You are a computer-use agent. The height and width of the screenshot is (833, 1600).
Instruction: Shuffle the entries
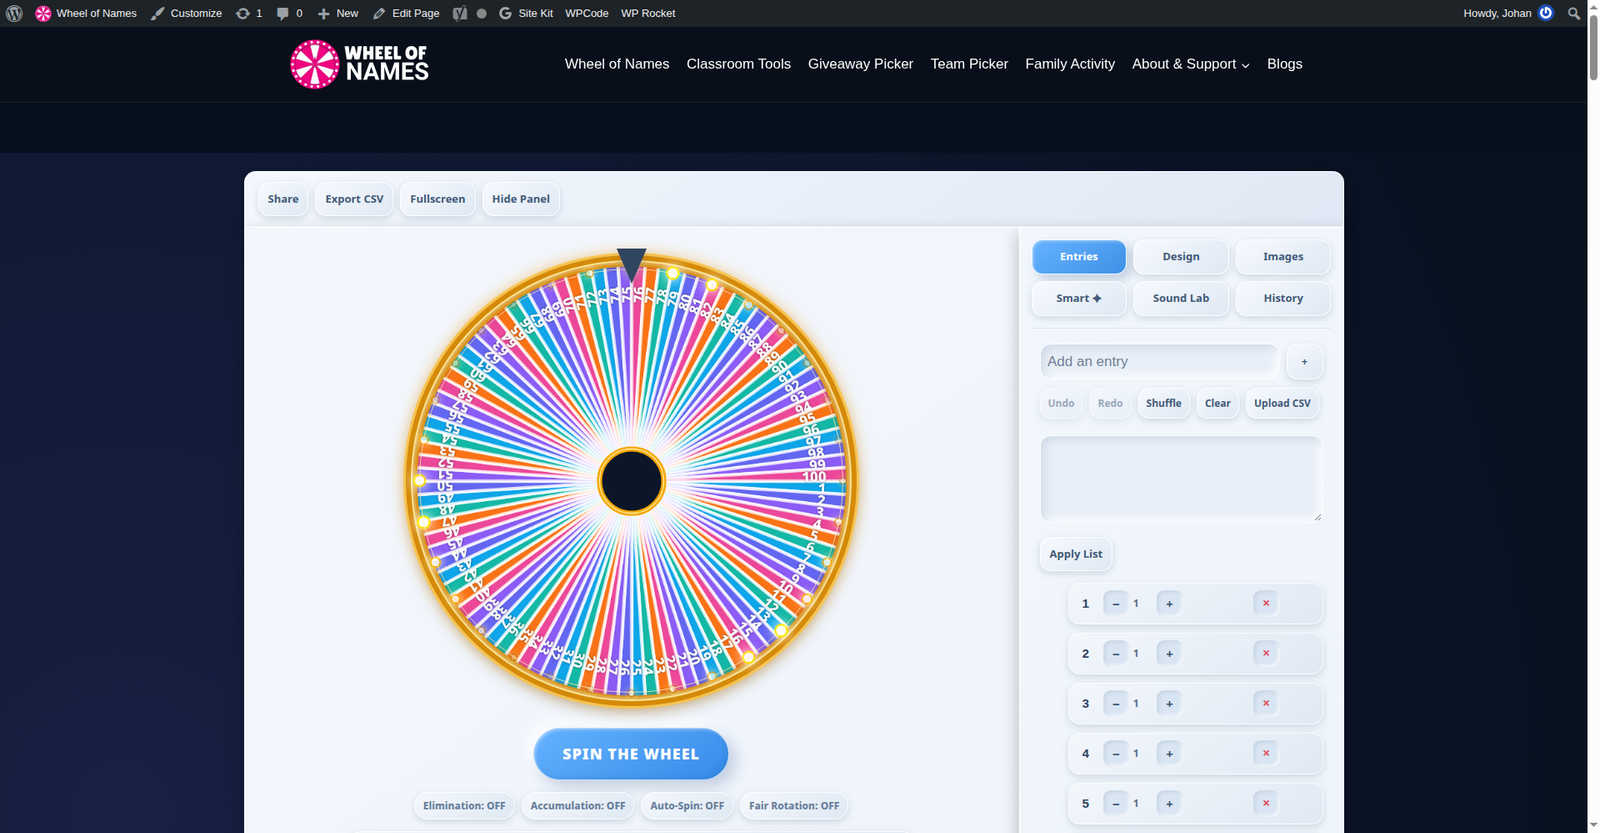coord(1164,403)
